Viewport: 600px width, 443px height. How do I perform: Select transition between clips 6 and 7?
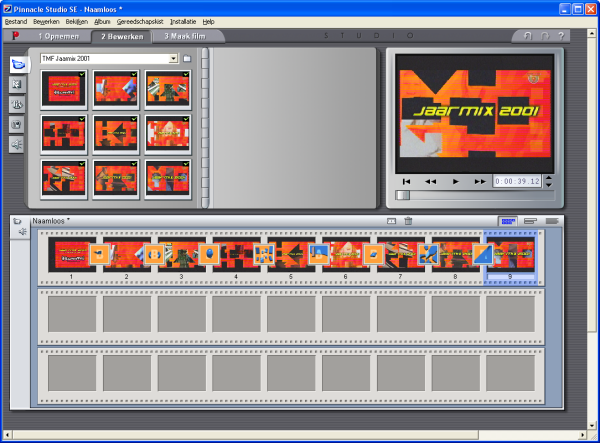pos(373,254)
